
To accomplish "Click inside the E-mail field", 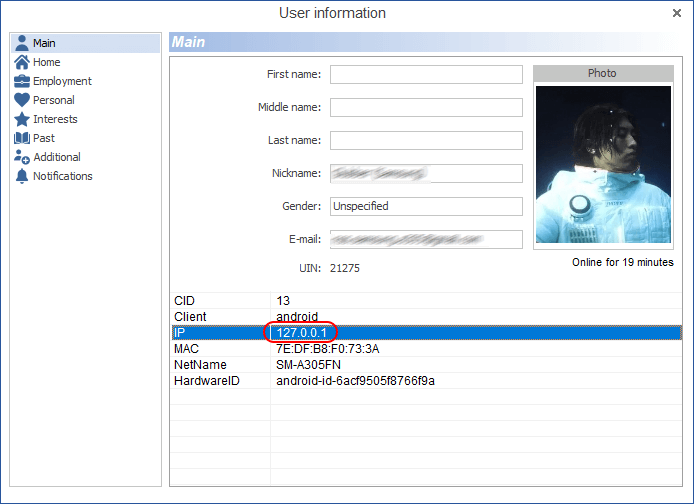I will pyautogui.click(x=426, y=239).
